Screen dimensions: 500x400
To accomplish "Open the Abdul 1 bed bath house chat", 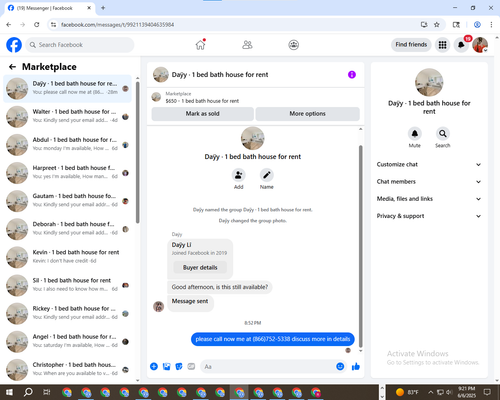I will click(67, 145).
